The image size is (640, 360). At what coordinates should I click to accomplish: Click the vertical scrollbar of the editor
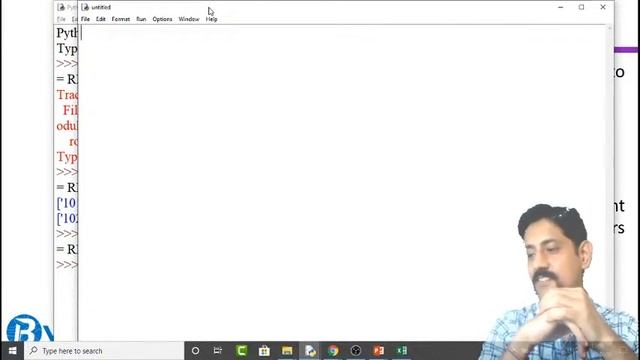coord(610,182)
